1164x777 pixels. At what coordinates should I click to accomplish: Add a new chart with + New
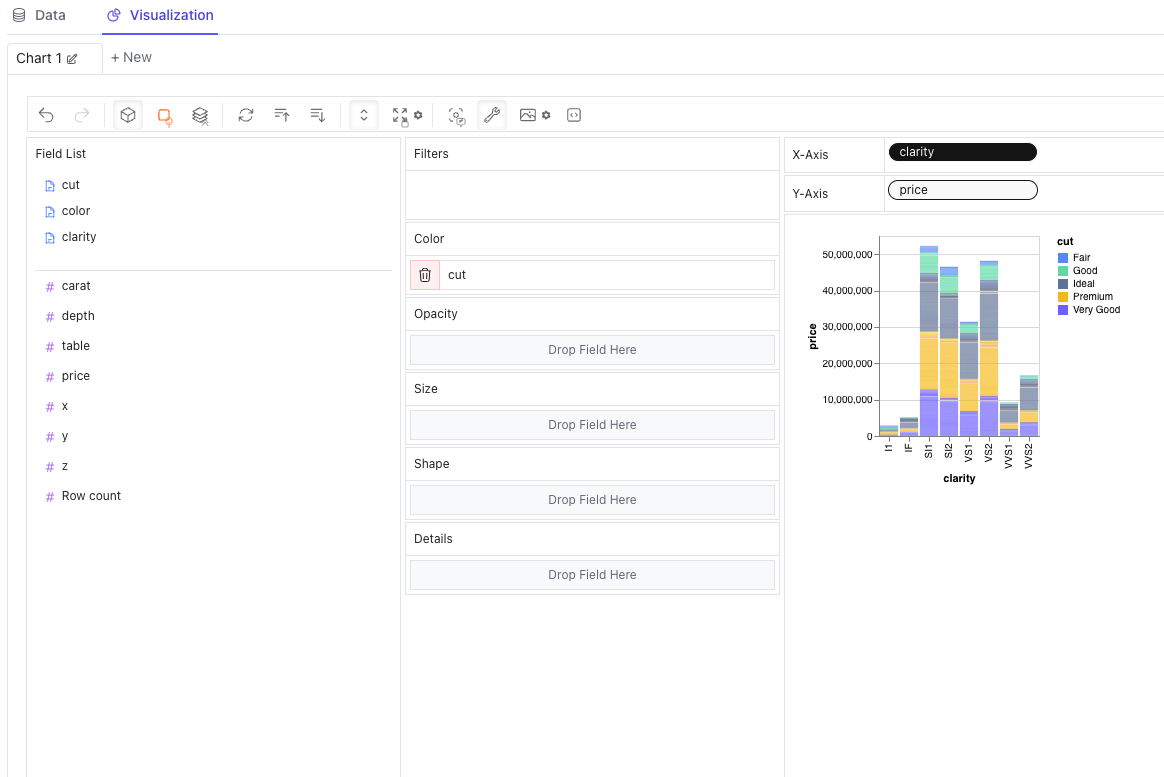tap(131, 57)
